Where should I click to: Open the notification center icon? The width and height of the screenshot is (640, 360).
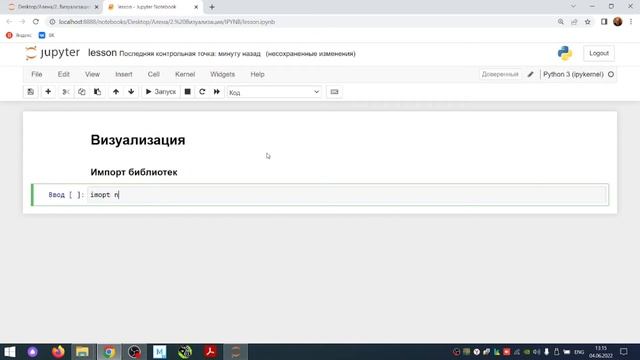tap(624, 352)
